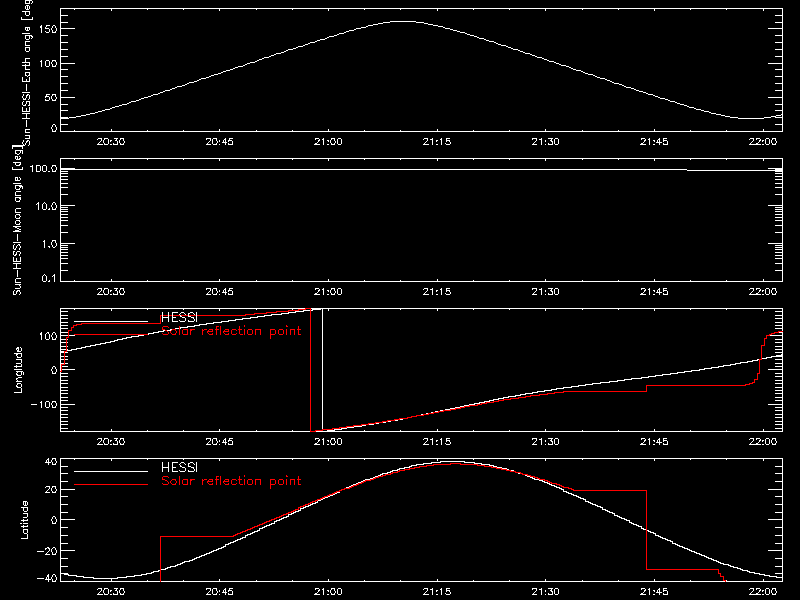Click the Sun-HESSI-Earth angle axis label
Image resolution: width=800 pixels, height=600 pixels.
click(x=27, y=71)
